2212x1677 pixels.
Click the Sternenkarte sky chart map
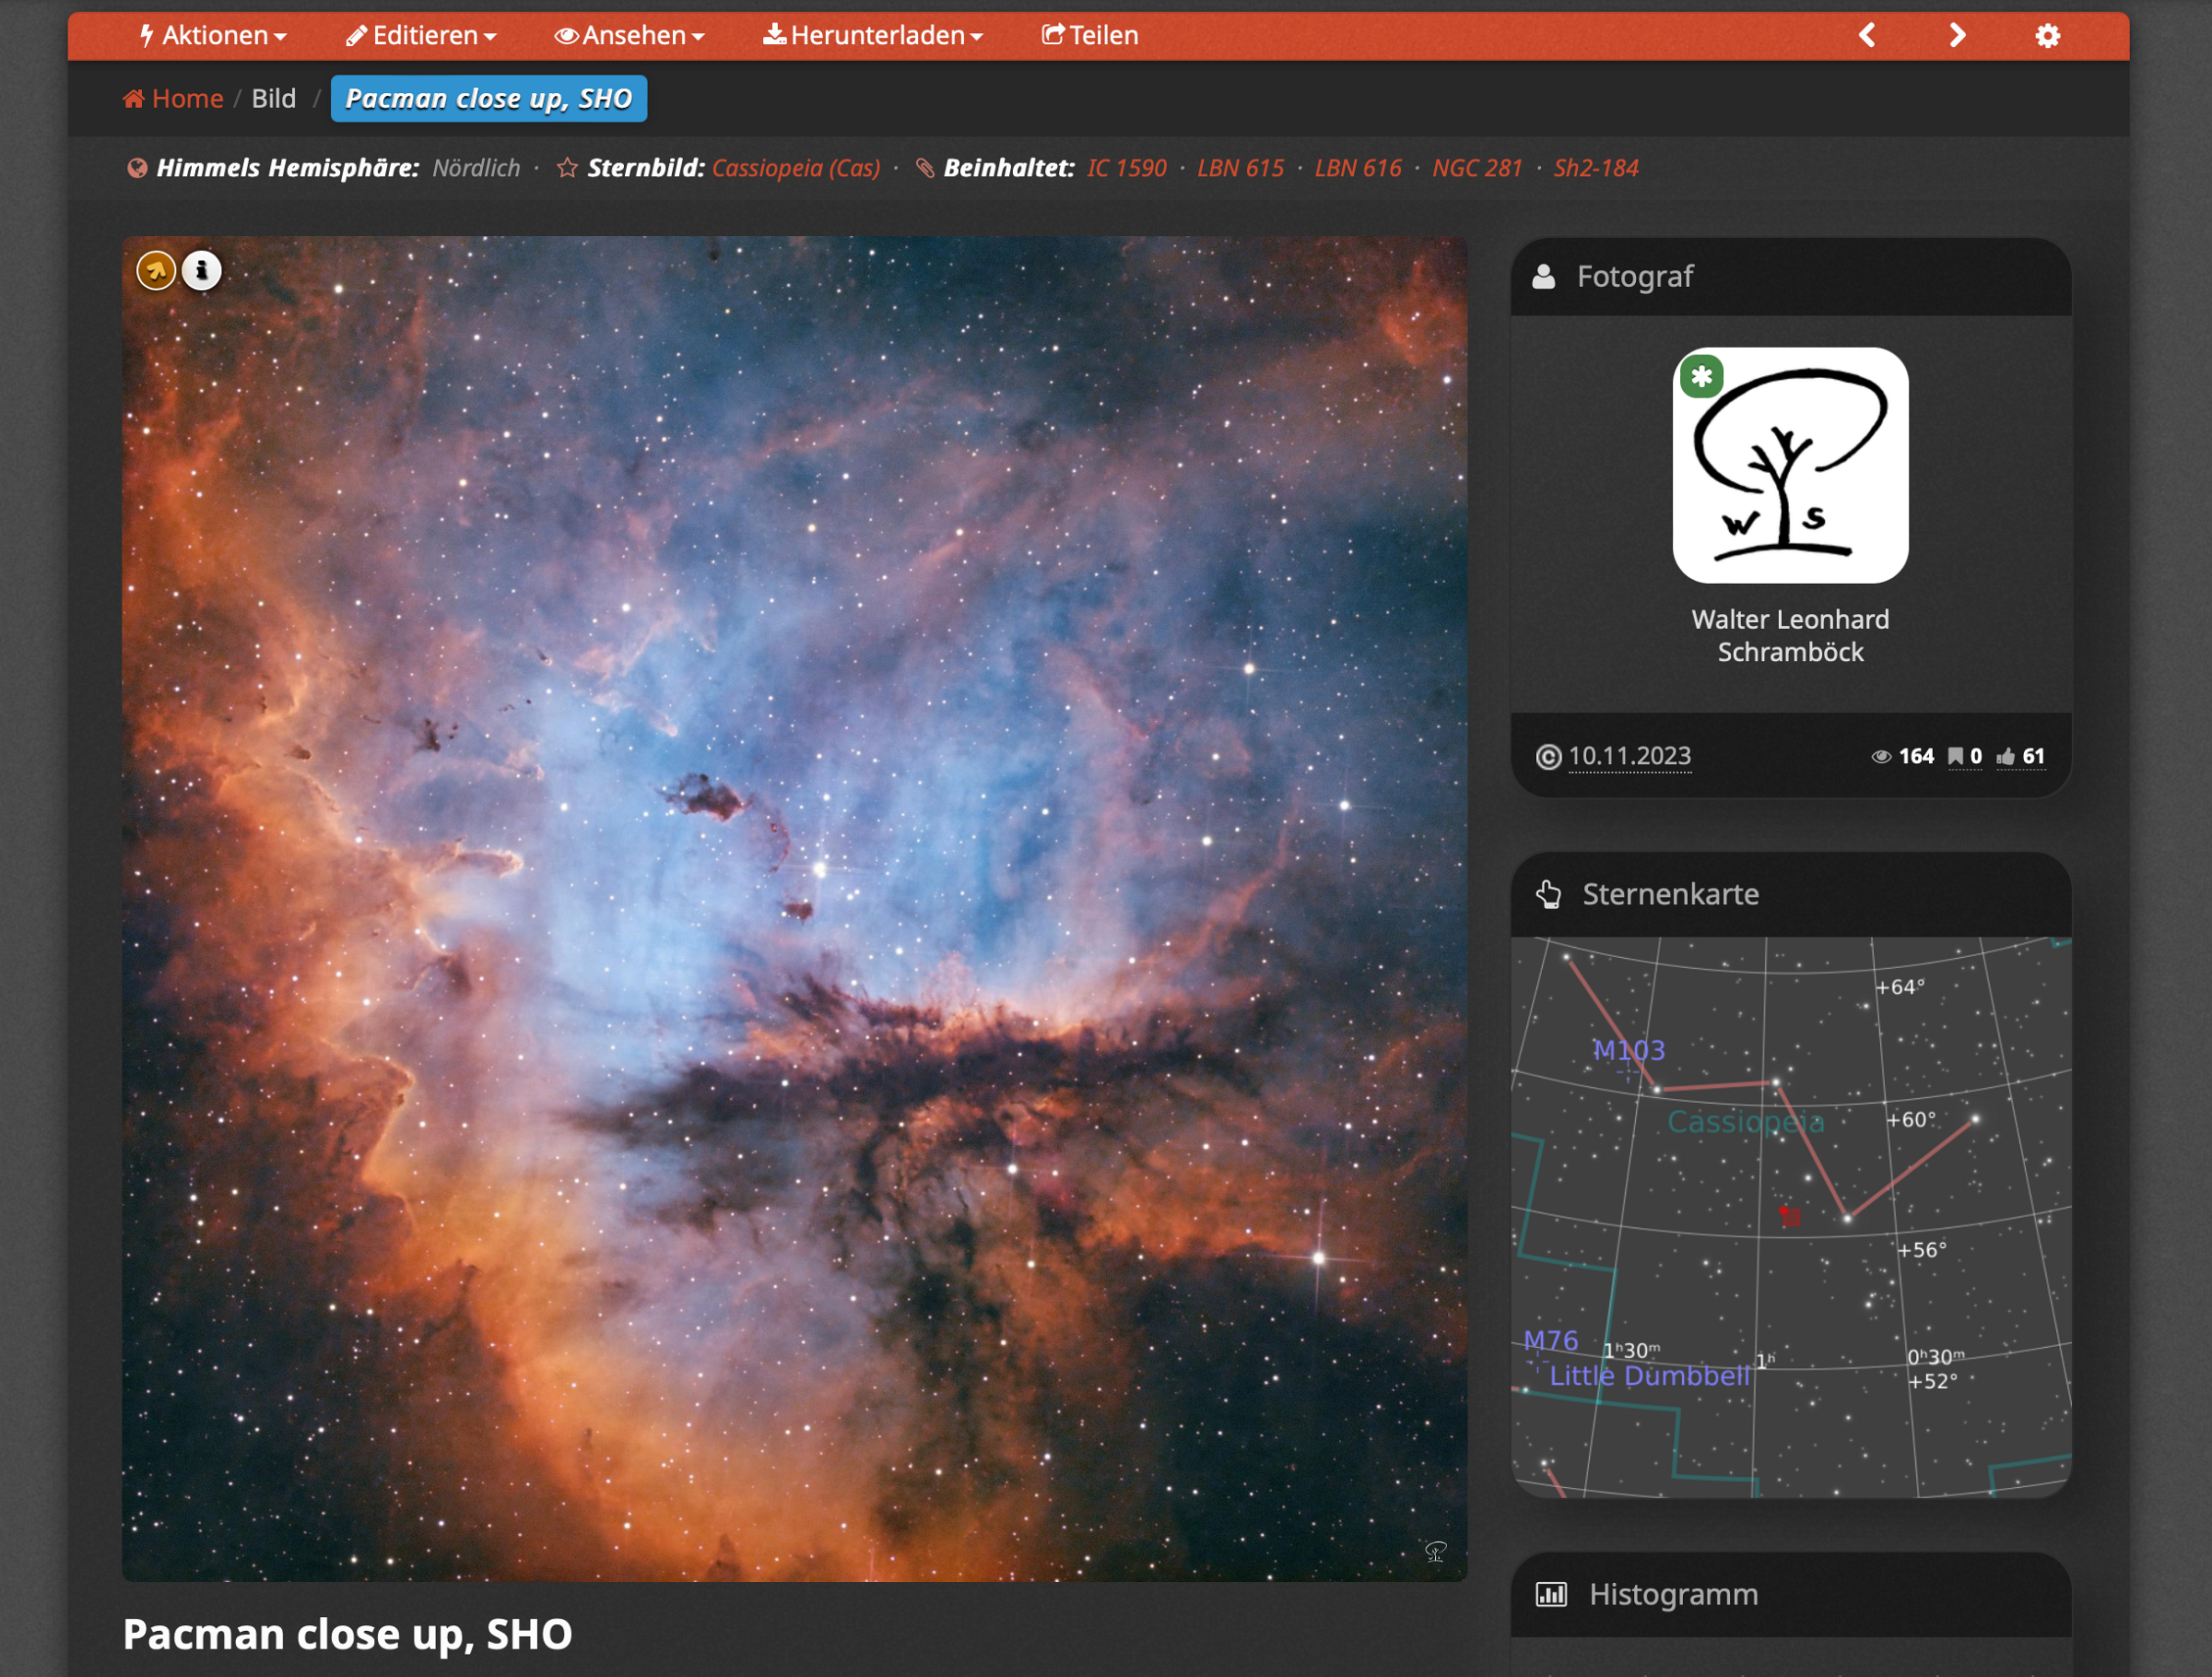coord(1790,1216)
